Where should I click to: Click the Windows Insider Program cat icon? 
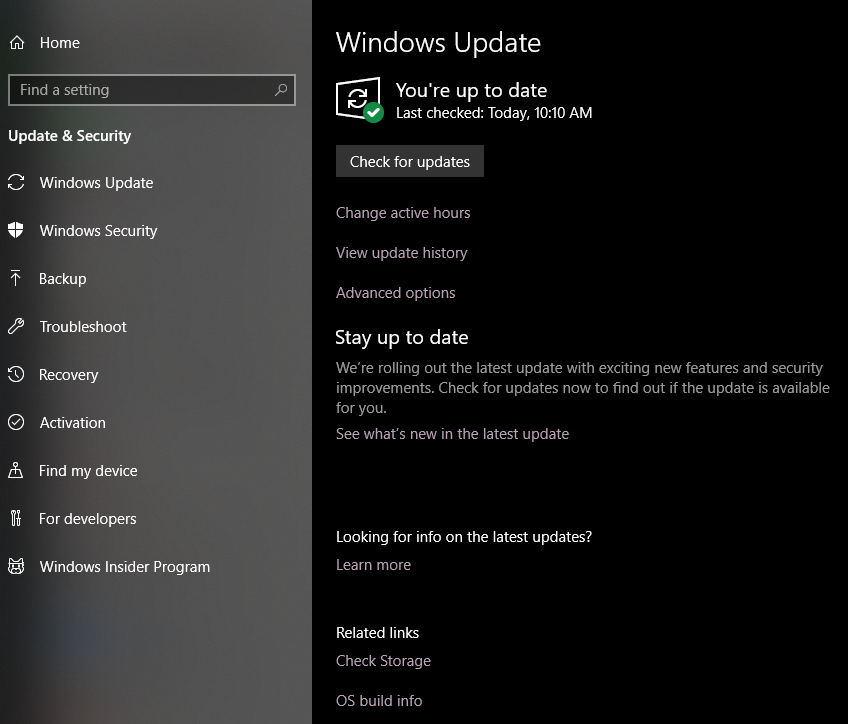pos(16,566)
